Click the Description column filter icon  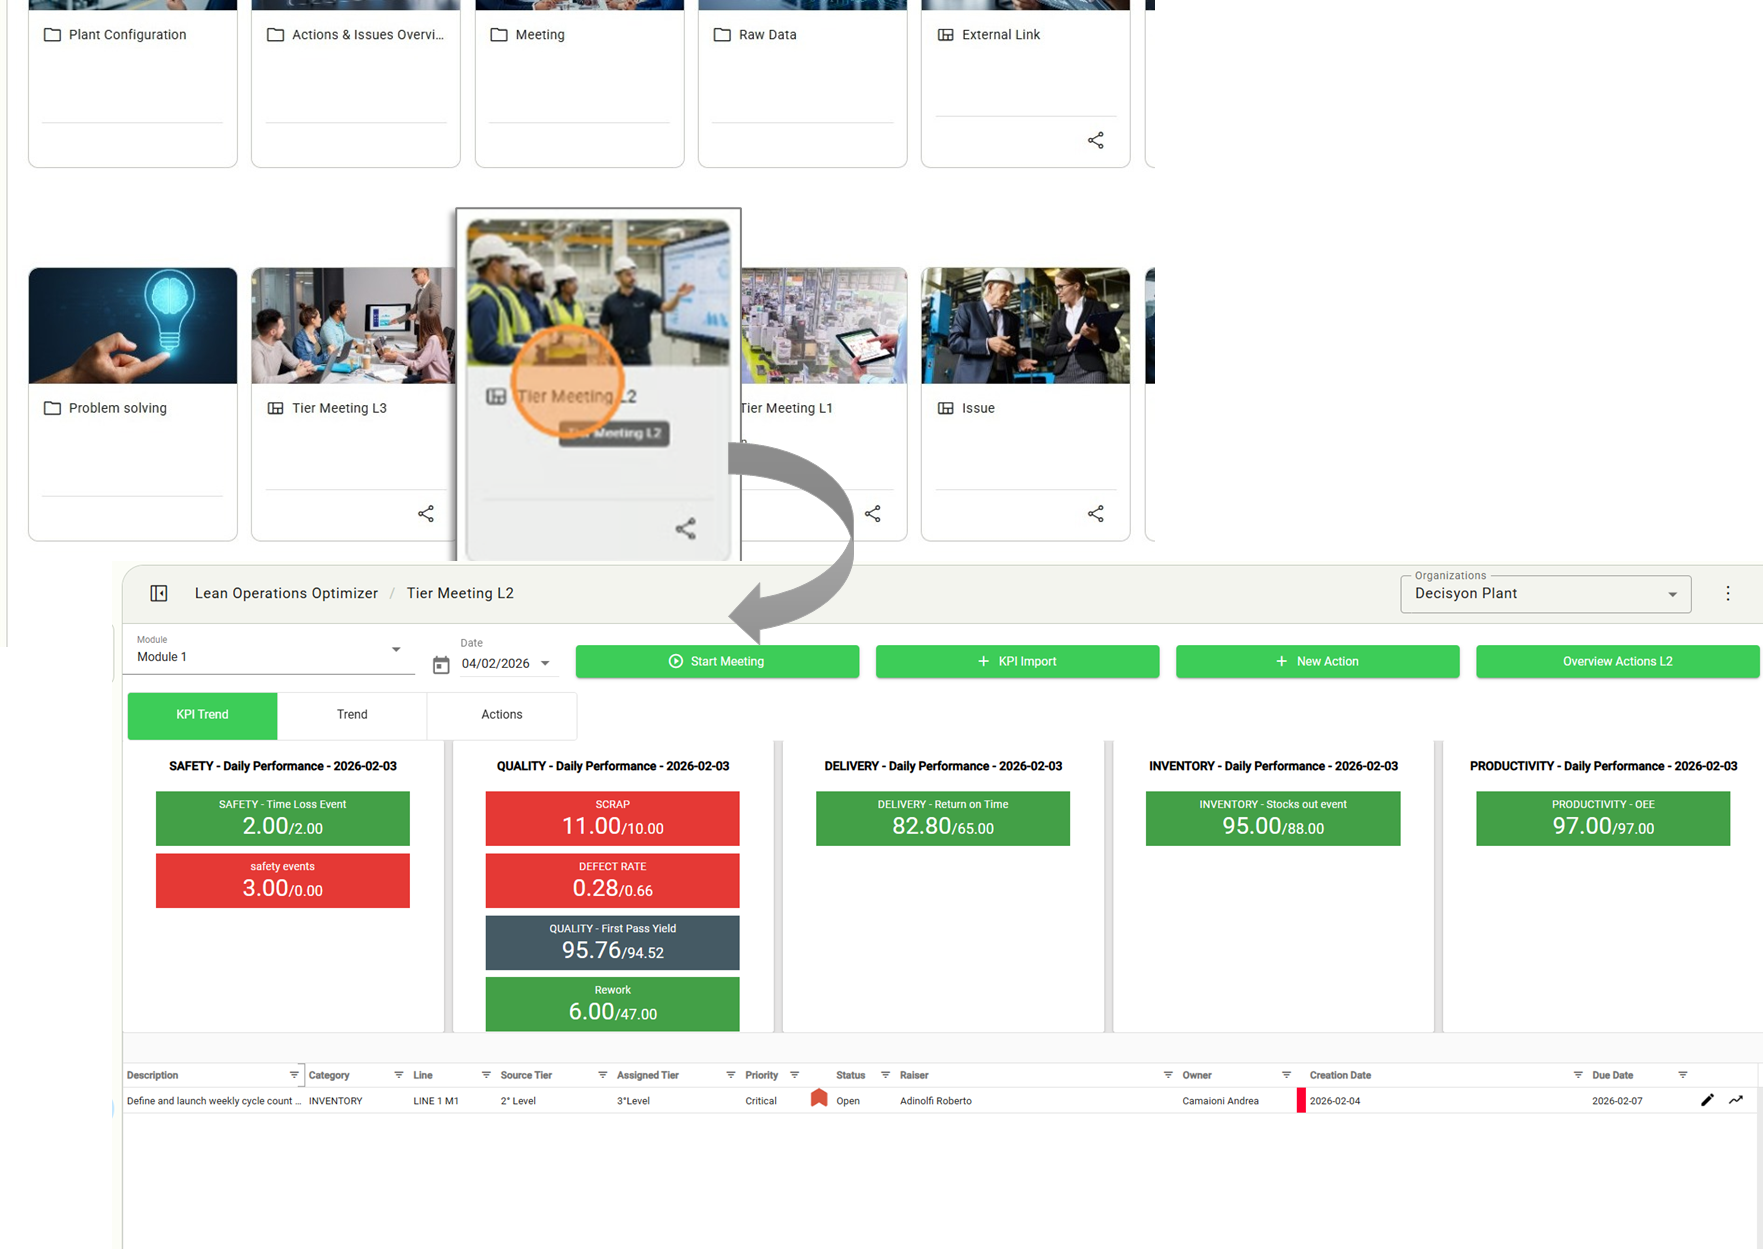coord(294,1075)
